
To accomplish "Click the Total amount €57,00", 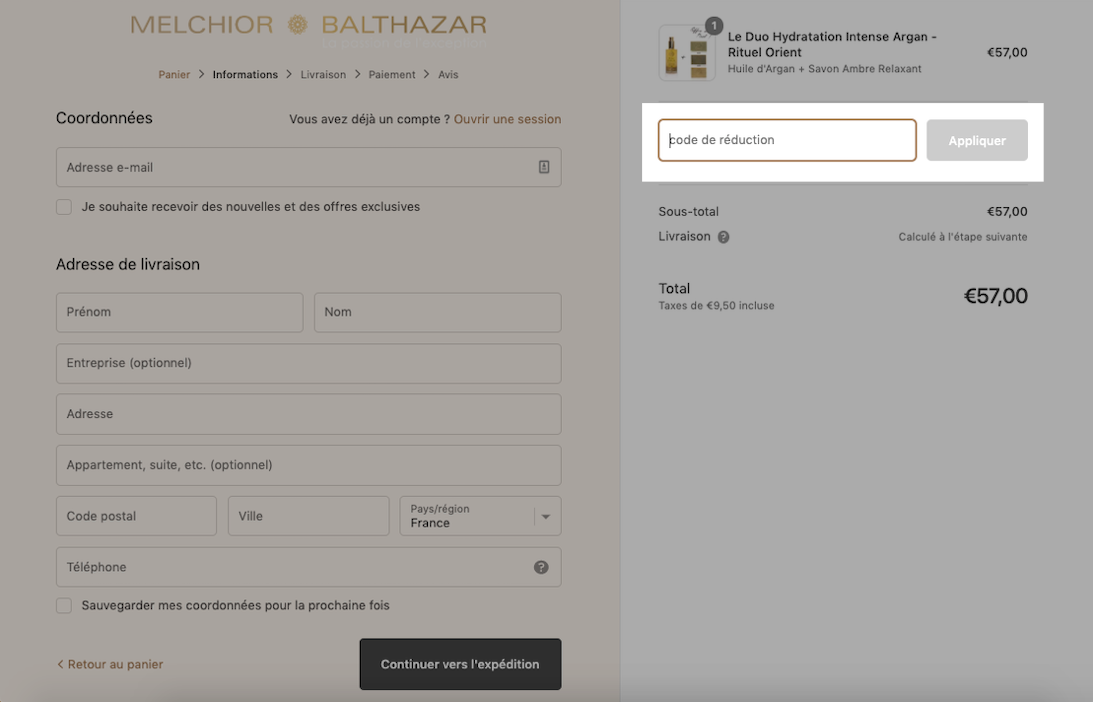I will coord(995,296).
